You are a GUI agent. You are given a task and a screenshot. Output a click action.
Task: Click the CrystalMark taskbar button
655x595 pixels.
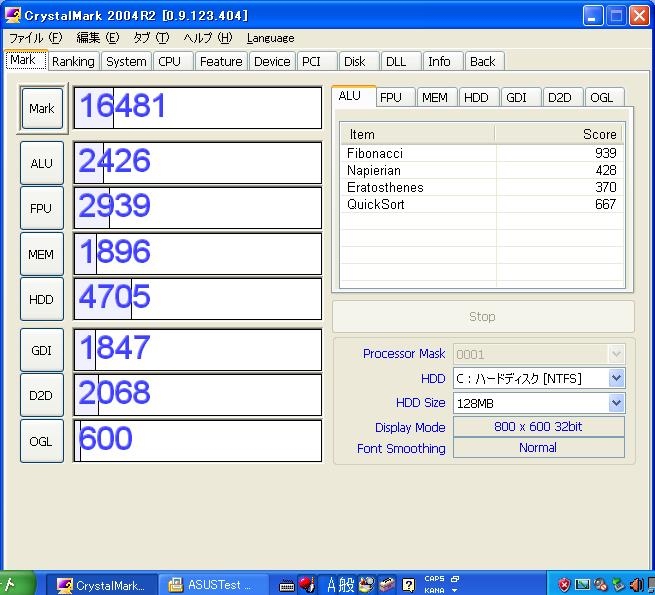pos(104,585)
